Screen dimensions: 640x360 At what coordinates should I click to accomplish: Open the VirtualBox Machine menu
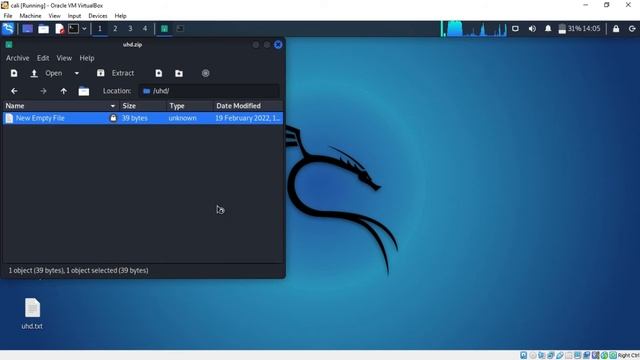pyautogui.click(x=30, y=16)
